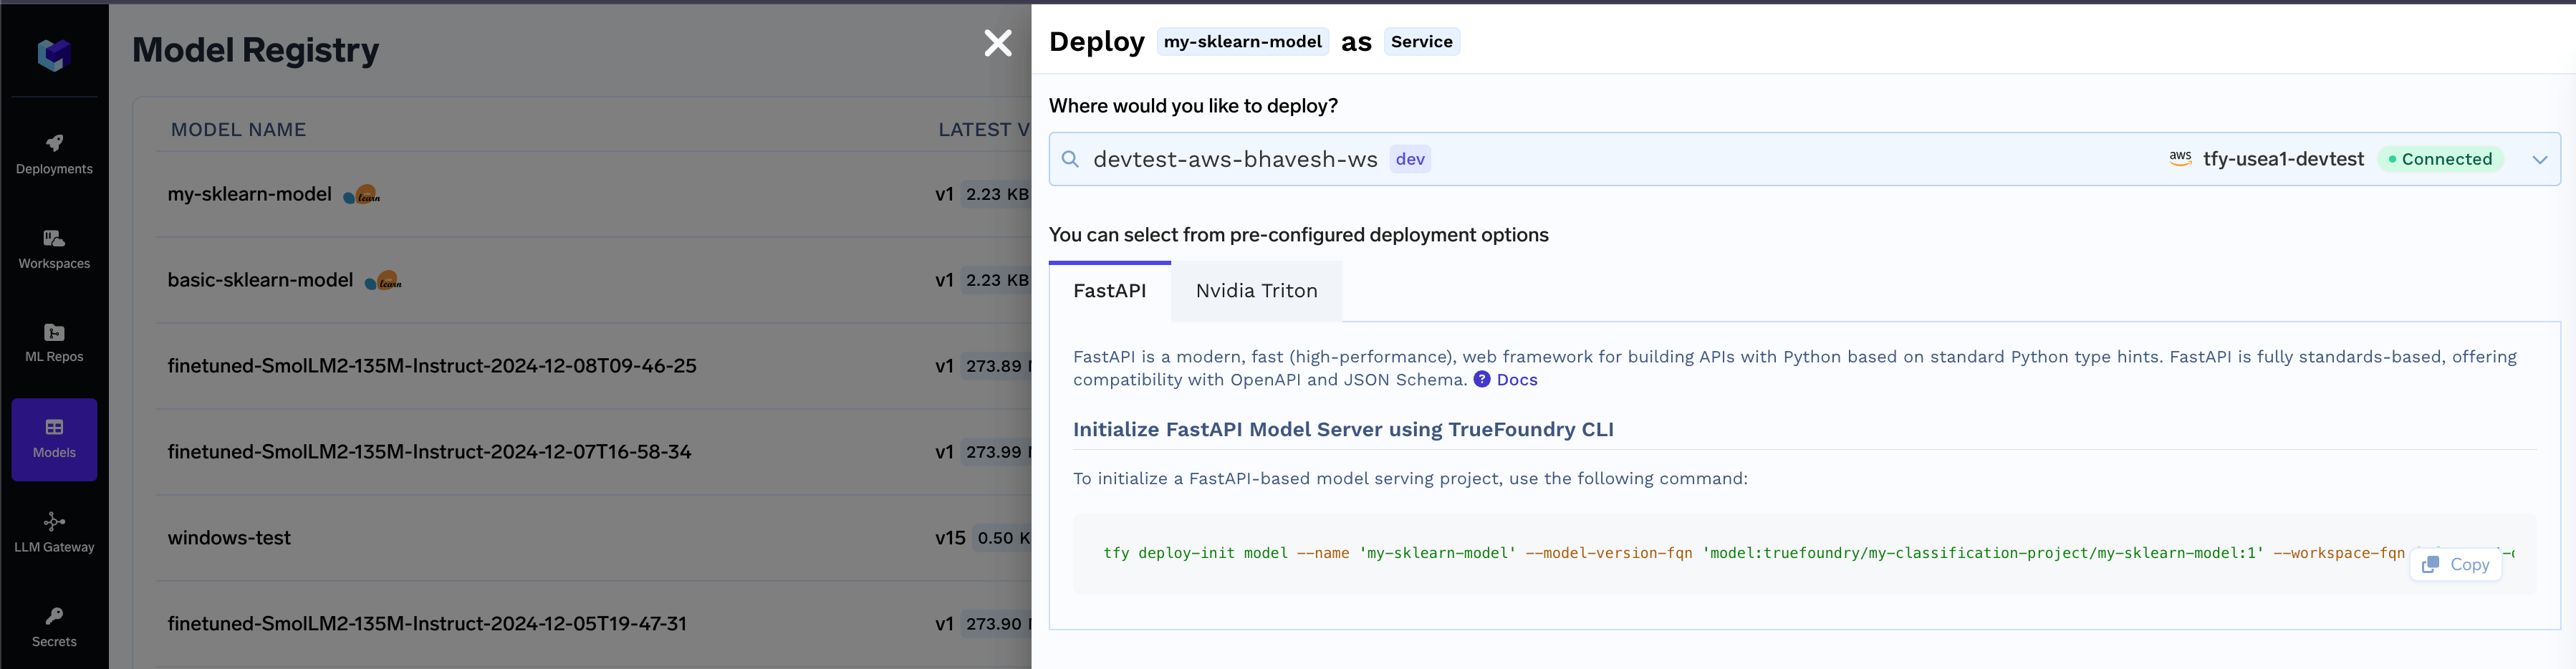This screenshot has width=2576, height=669.
Task: Open finetuned-SmolLM2 model dated 2024-12-07T16-58-34
Action: (429, 452)
